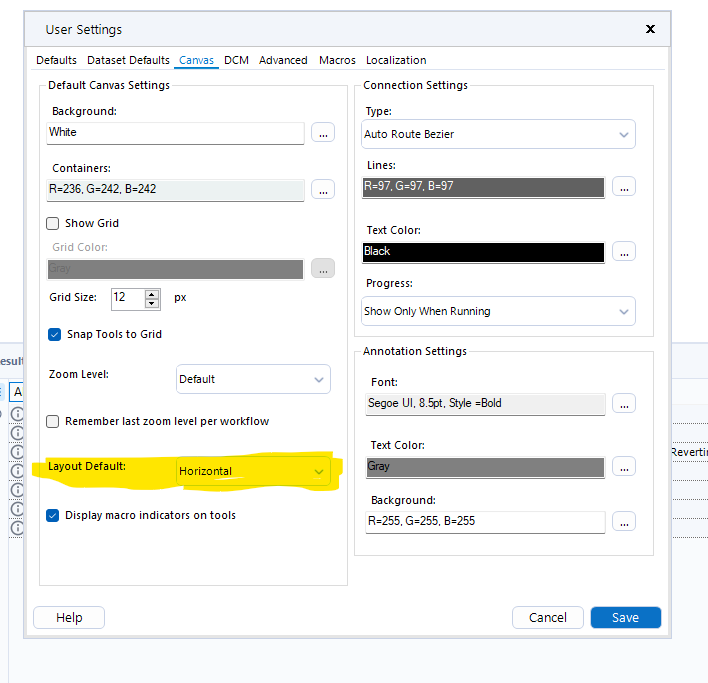Enable the Show Grid checkbox
The image size is (708, 683).
(53, 223)
